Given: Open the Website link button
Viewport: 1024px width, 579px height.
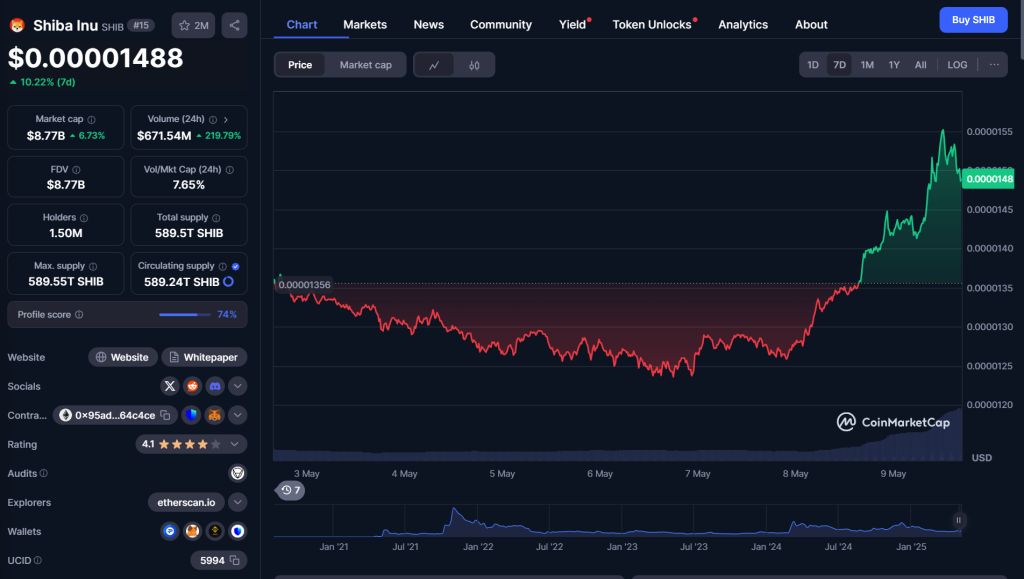Looking at the screenshot, I should pos(123,357).
